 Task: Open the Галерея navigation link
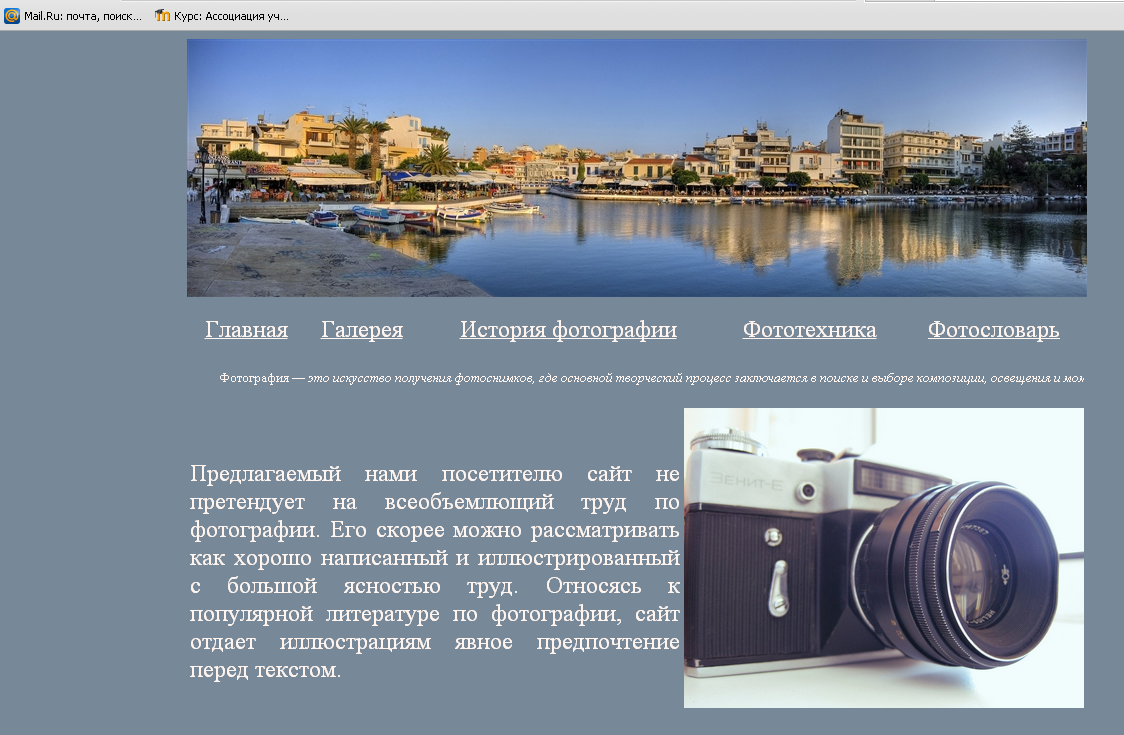(x=361, y=330)
